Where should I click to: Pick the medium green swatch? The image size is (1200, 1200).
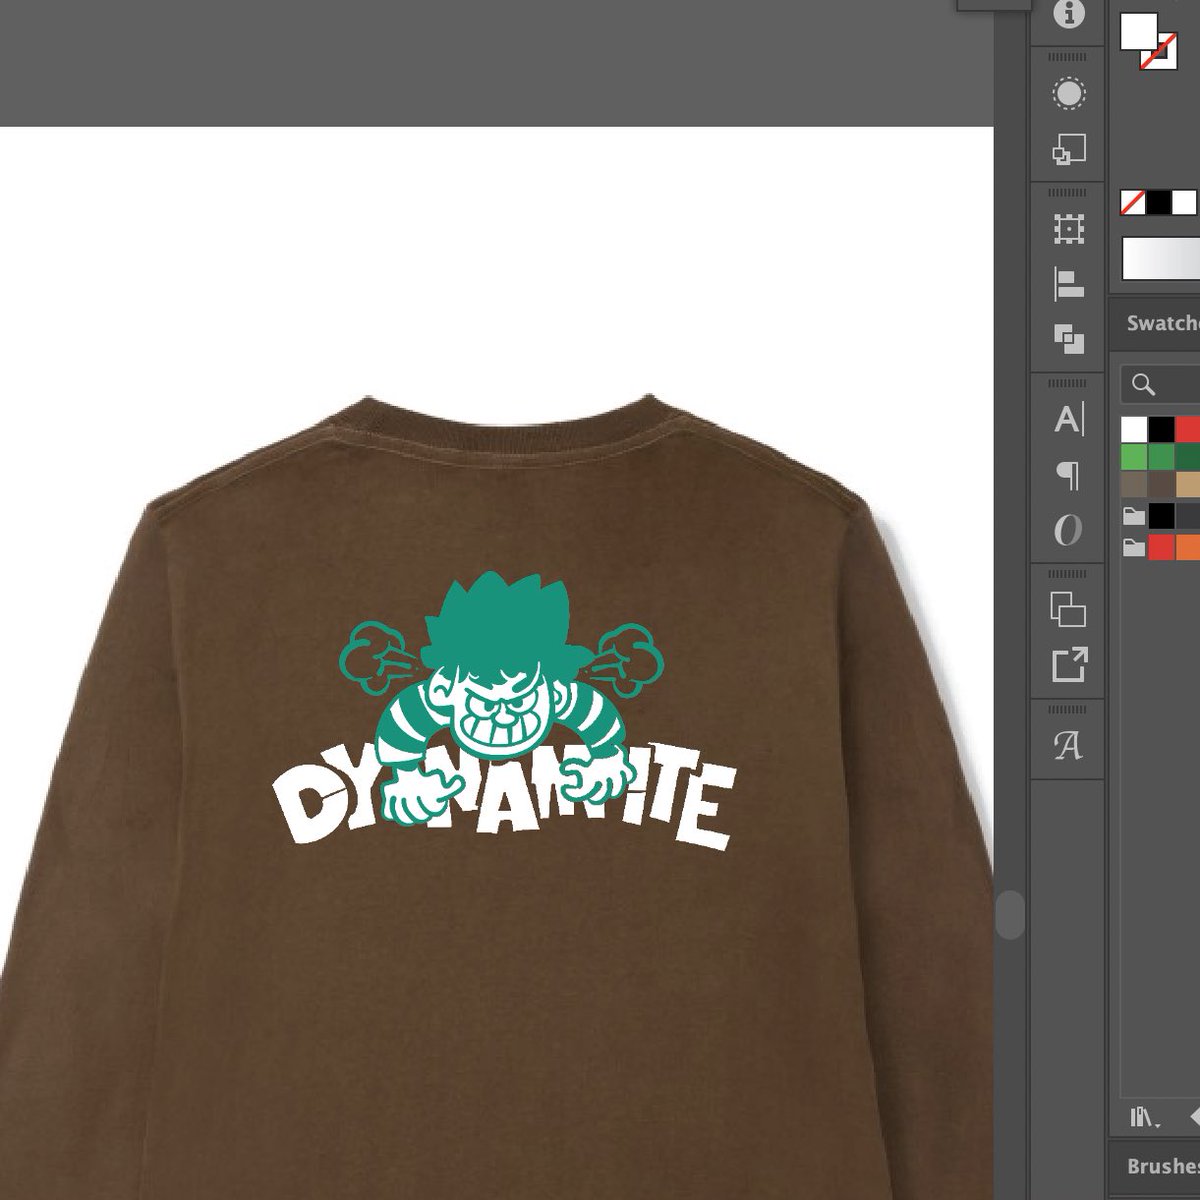point(1160,457)
